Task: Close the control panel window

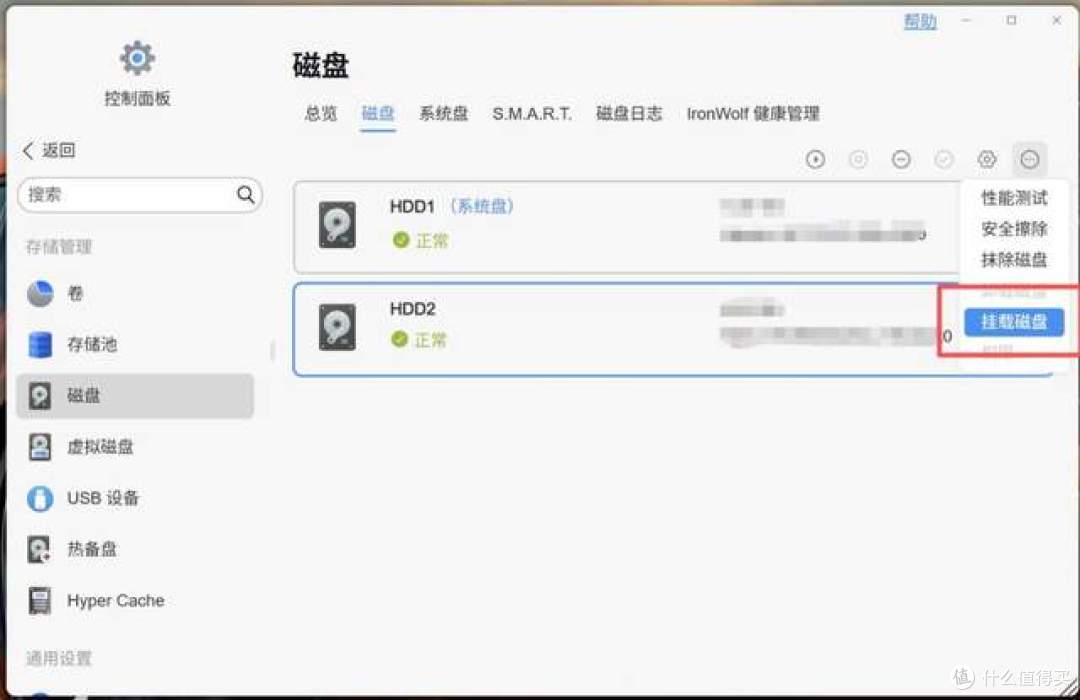Action: coord(1057,21)
